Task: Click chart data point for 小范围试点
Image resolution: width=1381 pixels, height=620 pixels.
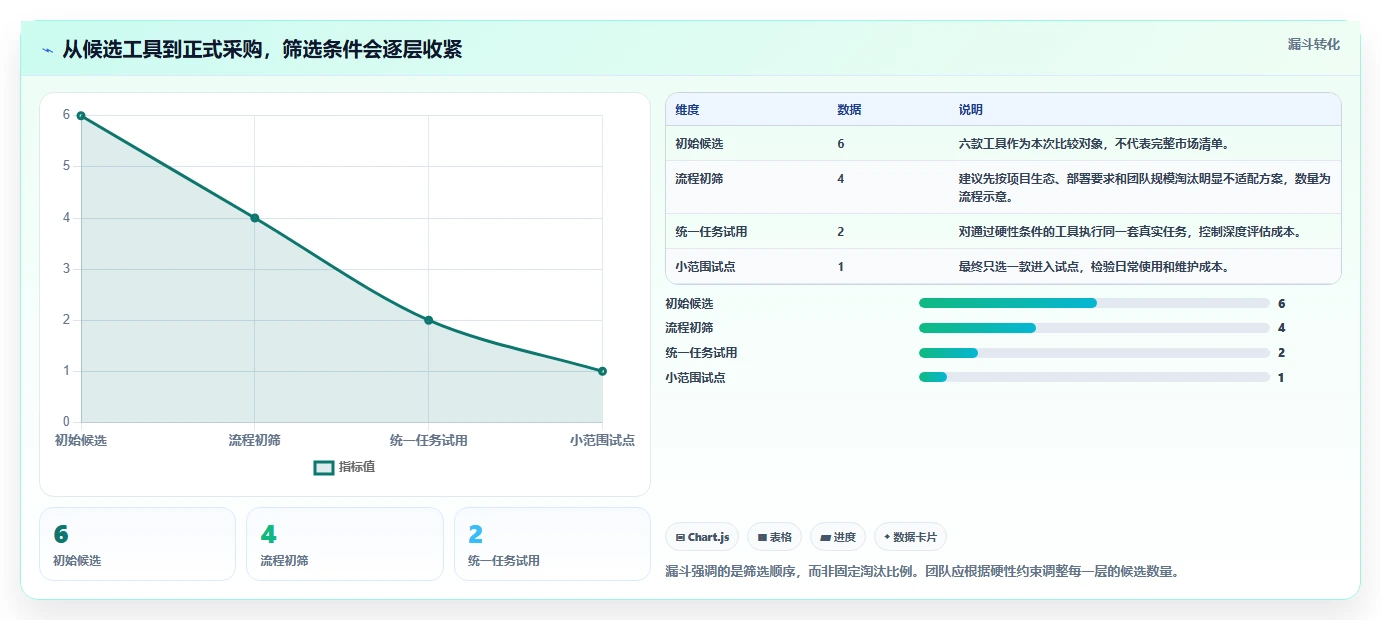Action: point(602,371)
